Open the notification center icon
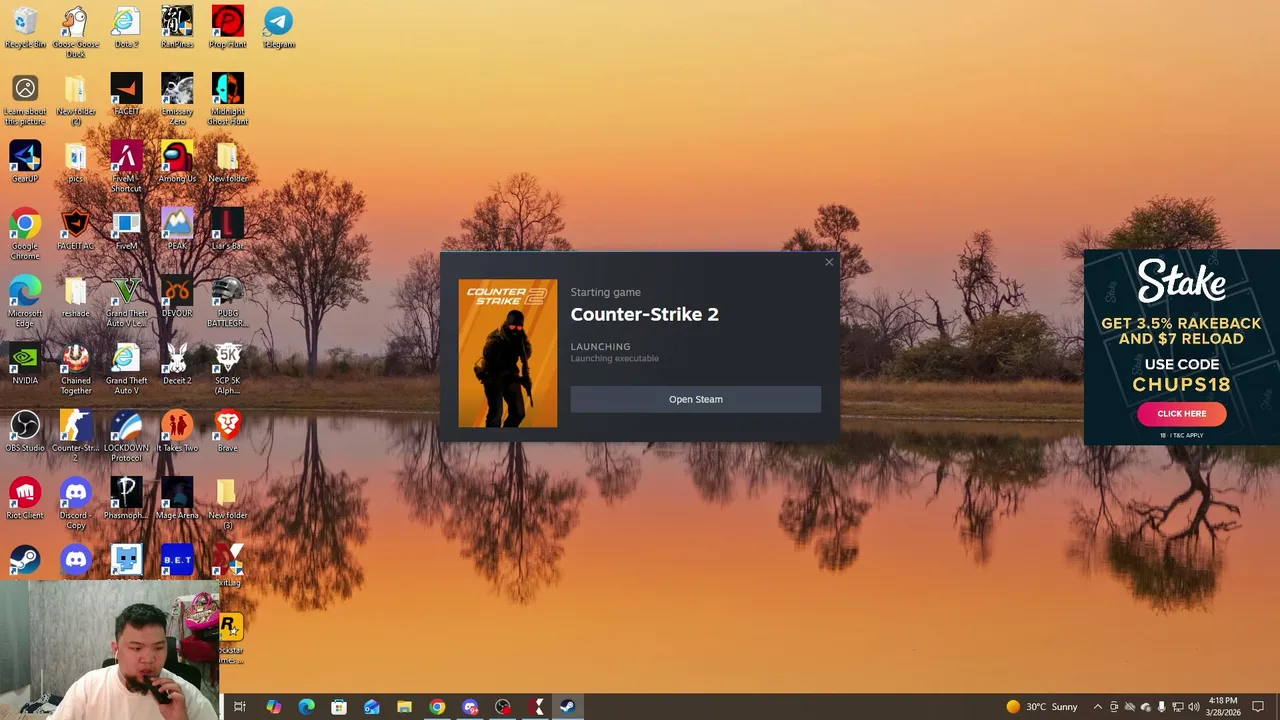This screenshot has height=720, width=1280. coord(1258,707)
